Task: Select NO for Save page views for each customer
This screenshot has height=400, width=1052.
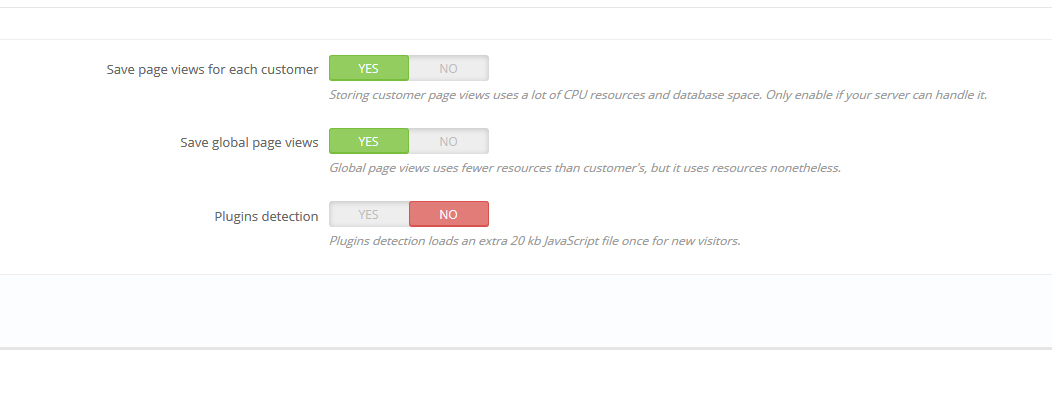Action: tap(448, 68)
